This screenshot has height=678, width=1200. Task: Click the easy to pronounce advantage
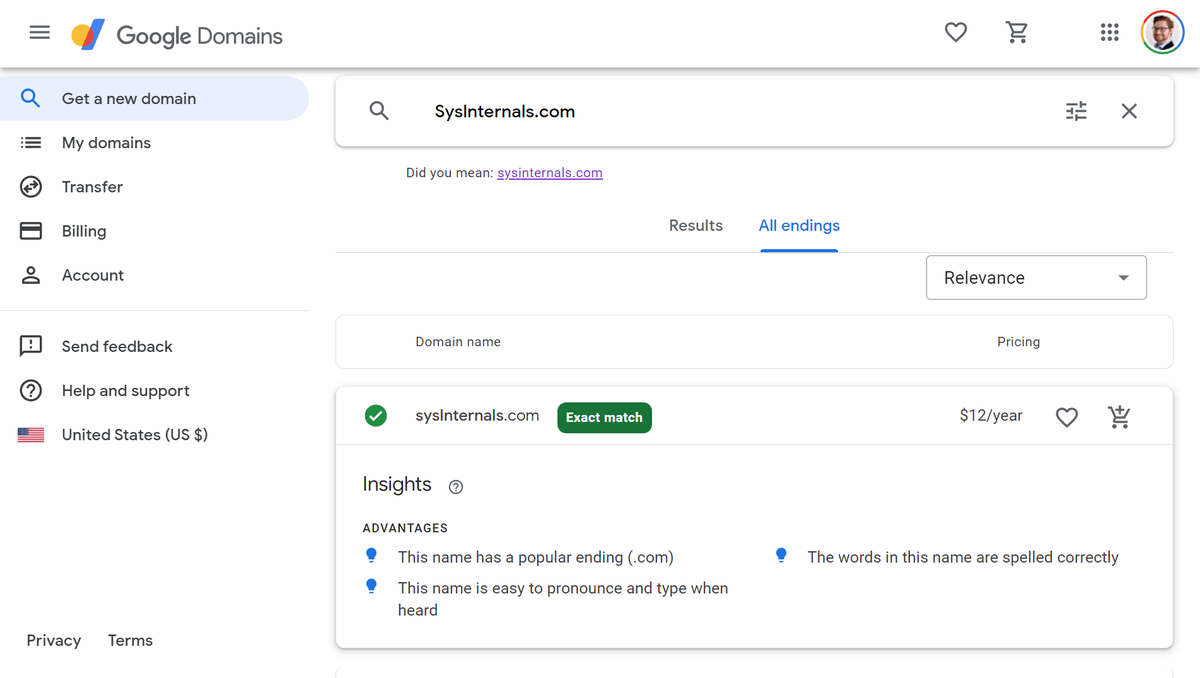(x=563, y=599)
